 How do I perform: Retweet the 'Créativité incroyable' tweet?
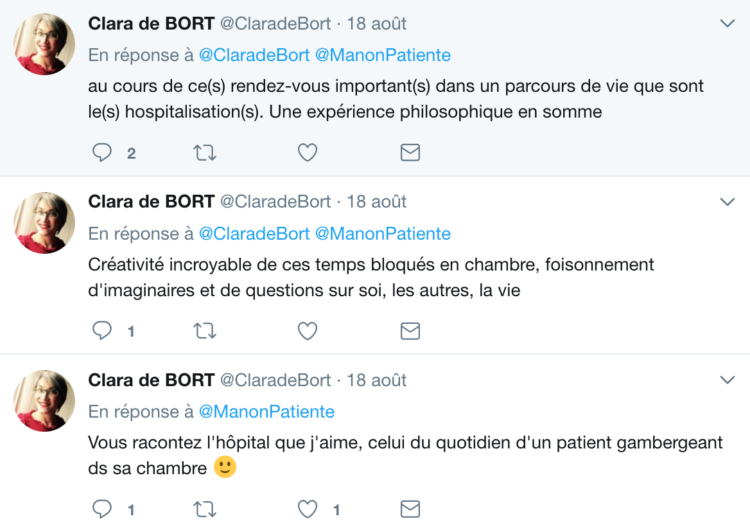(x=205, y=331)
